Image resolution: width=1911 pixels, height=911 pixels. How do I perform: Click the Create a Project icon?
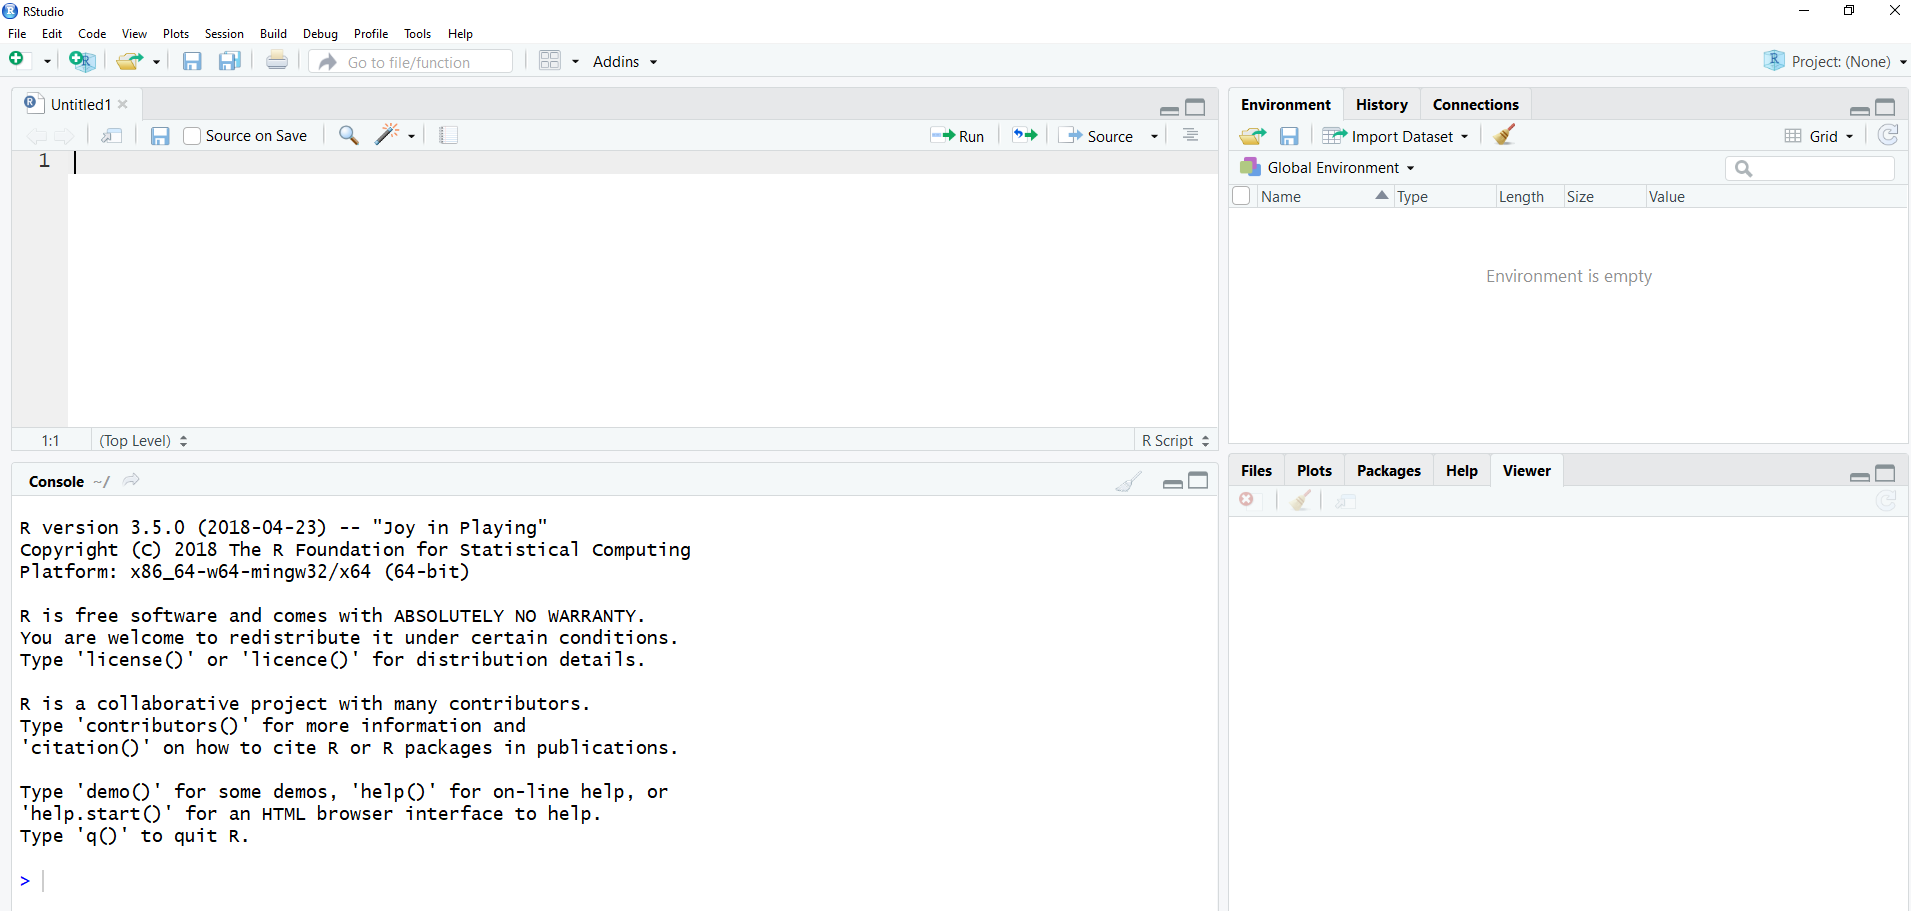click(x=81, y=61)
